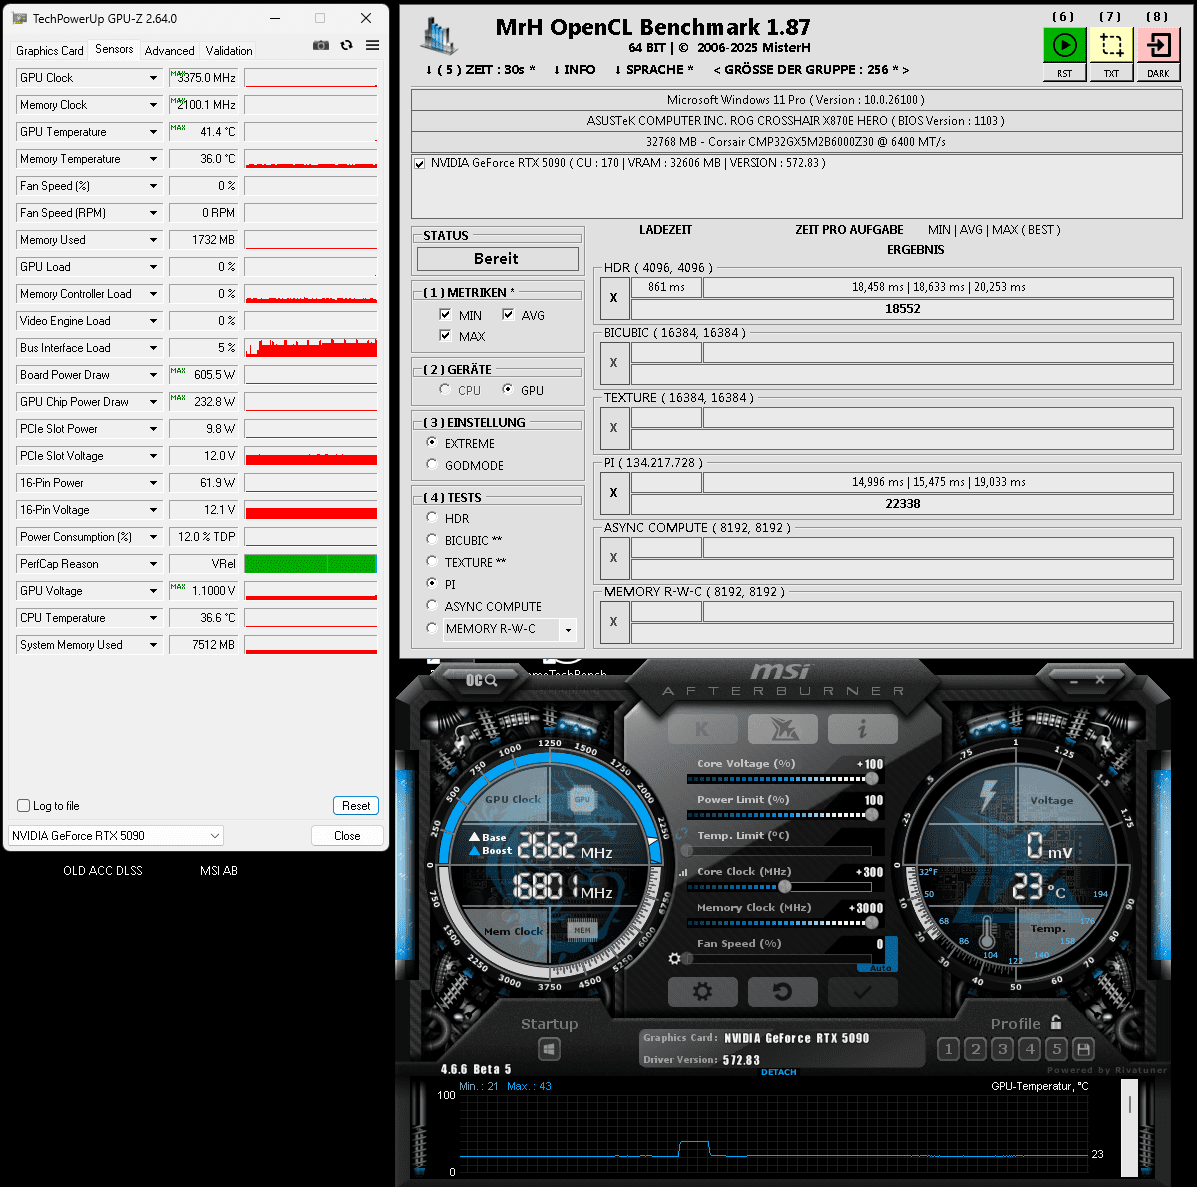The height and width of the screenshot is (1187, 1197).
Task: Select Afterburner profile slot 5
Action: (1057, 1049)
